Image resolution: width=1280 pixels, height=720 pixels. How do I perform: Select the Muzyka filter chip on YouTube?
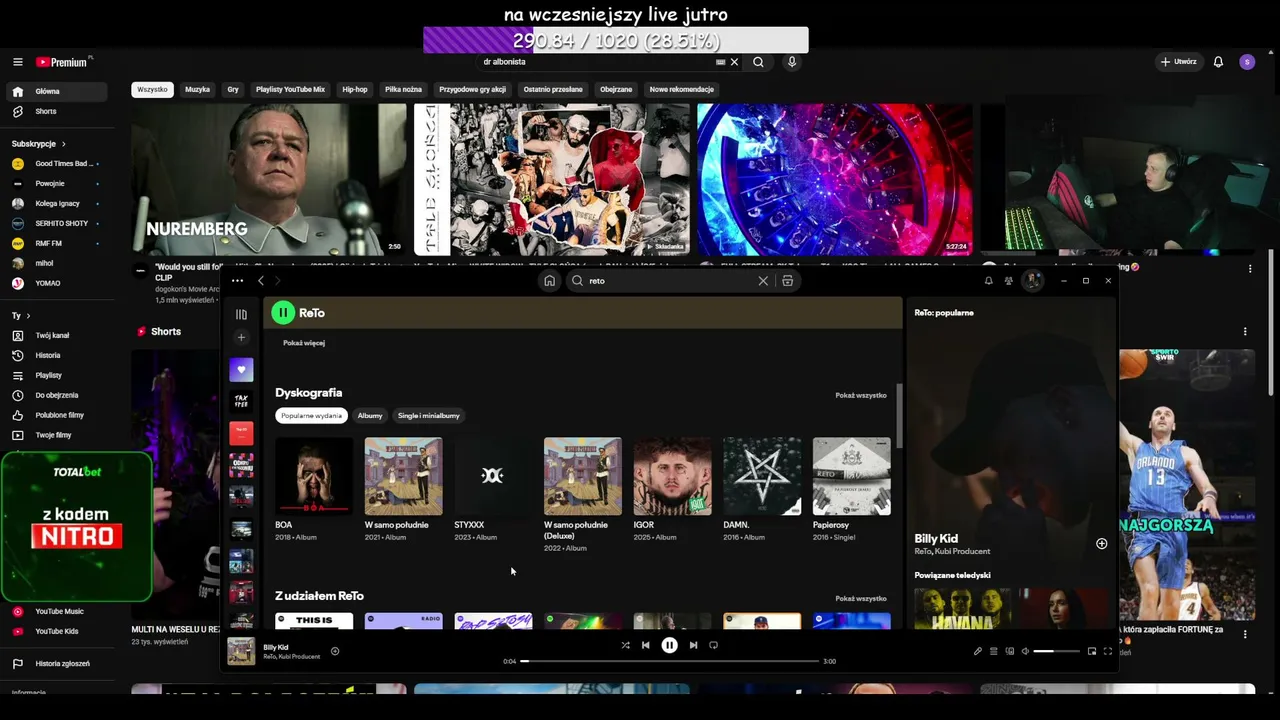coord(198,89)
